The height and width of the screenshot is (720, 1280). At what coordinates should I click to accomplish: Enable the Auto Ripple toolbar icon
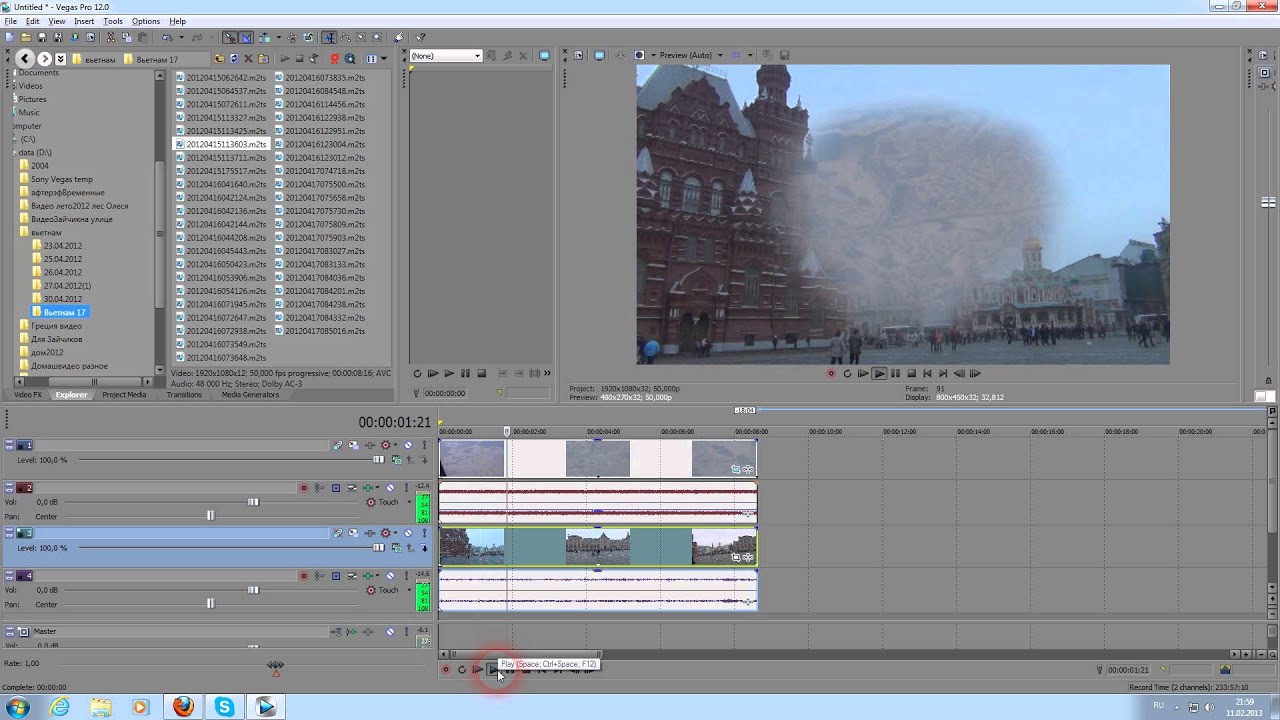[x=264, y=37]
